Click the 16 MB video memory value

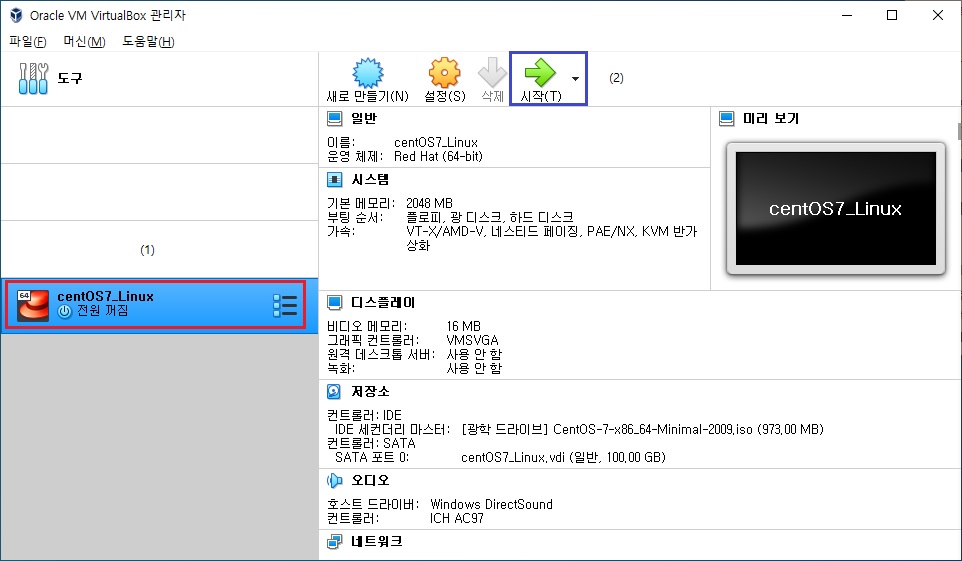pyautogui.click(x=464, y=326)
